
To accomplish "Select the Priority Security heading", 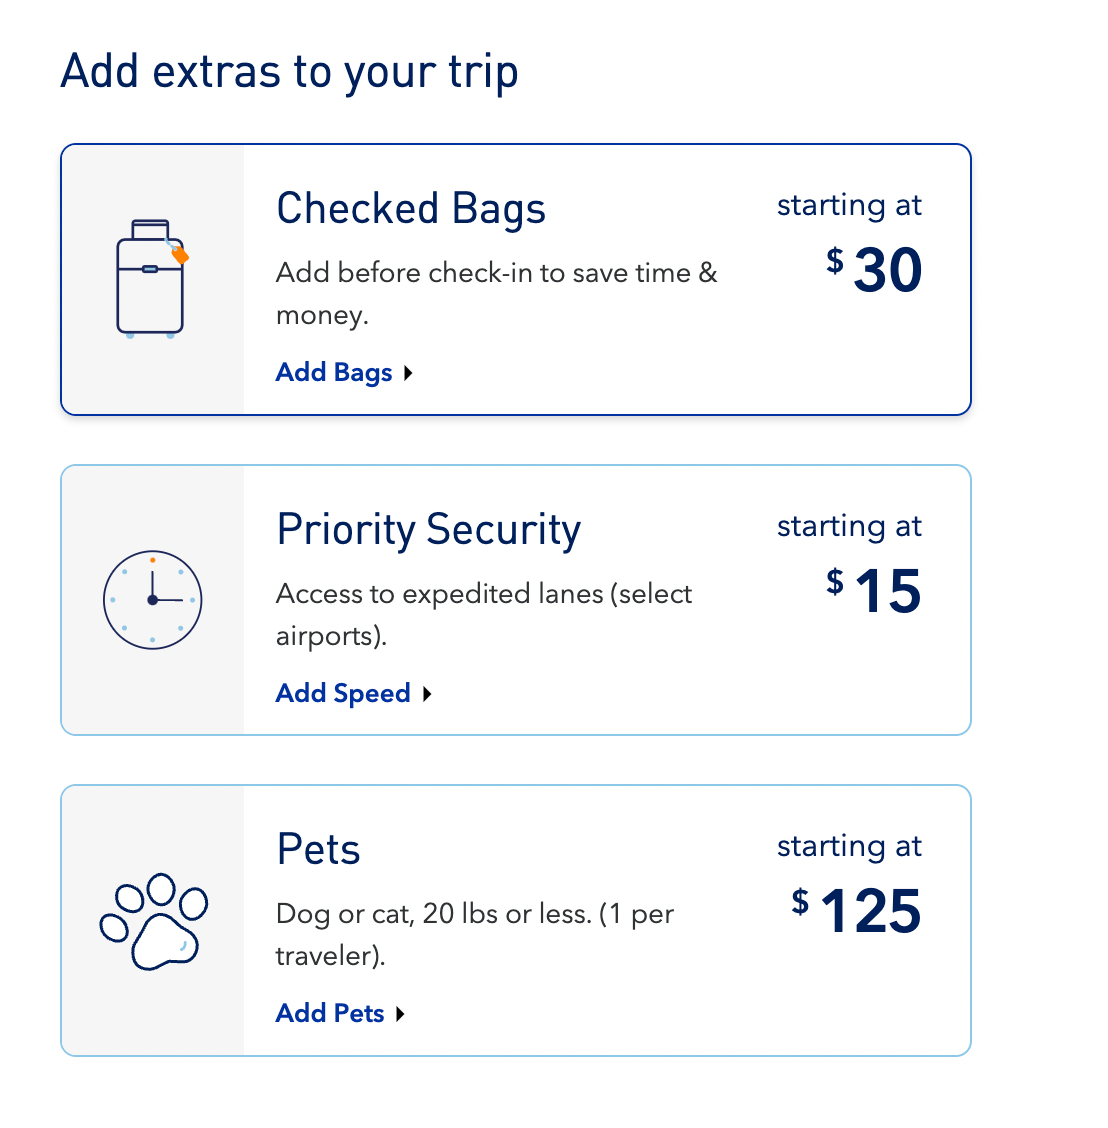I will pos(428,530).
